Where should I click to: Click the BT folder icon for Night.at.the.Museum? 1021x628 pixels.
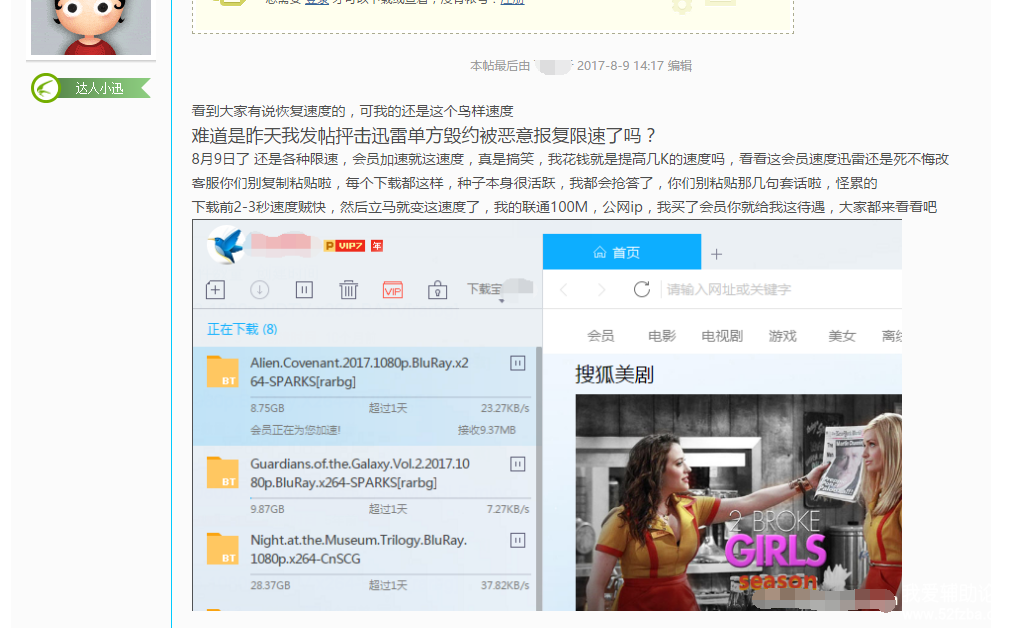click(x=223, y=549)
